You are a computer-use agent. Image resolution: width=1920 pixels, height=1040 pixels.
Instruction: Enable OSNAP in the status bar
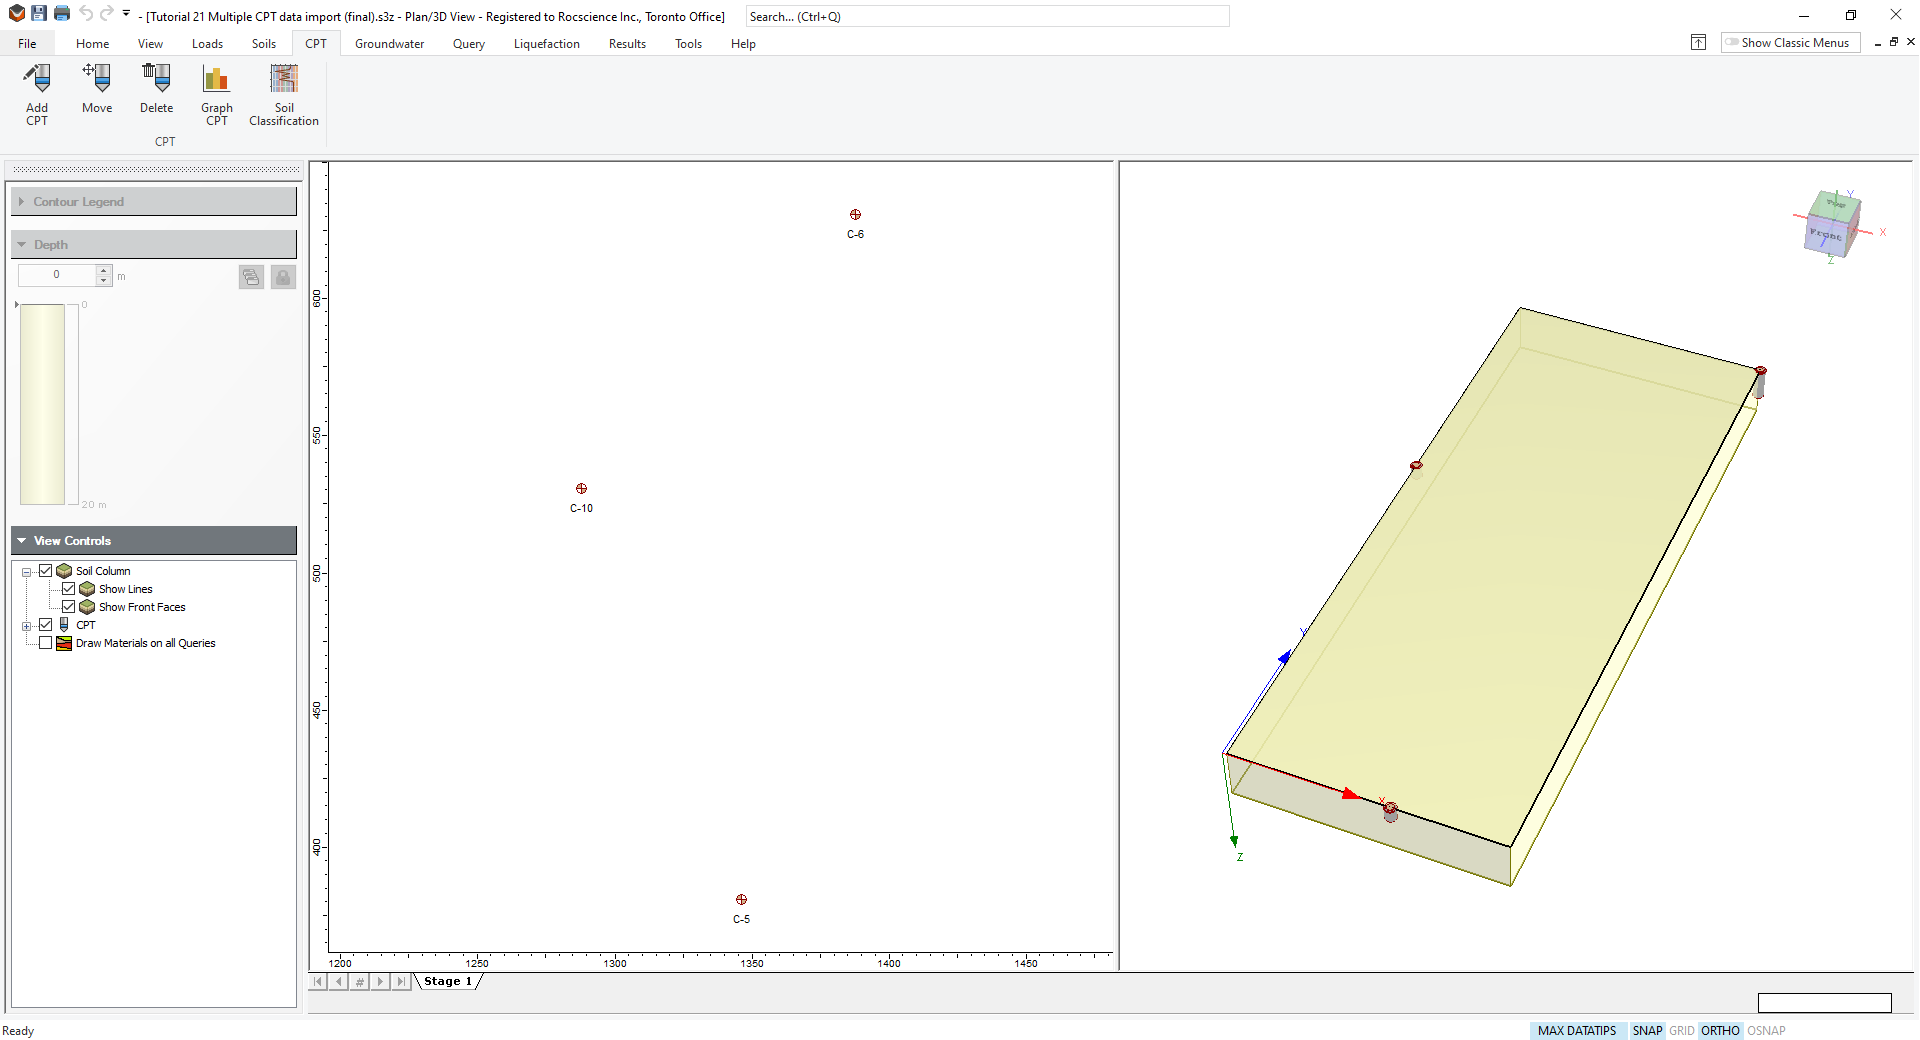1766,1030
